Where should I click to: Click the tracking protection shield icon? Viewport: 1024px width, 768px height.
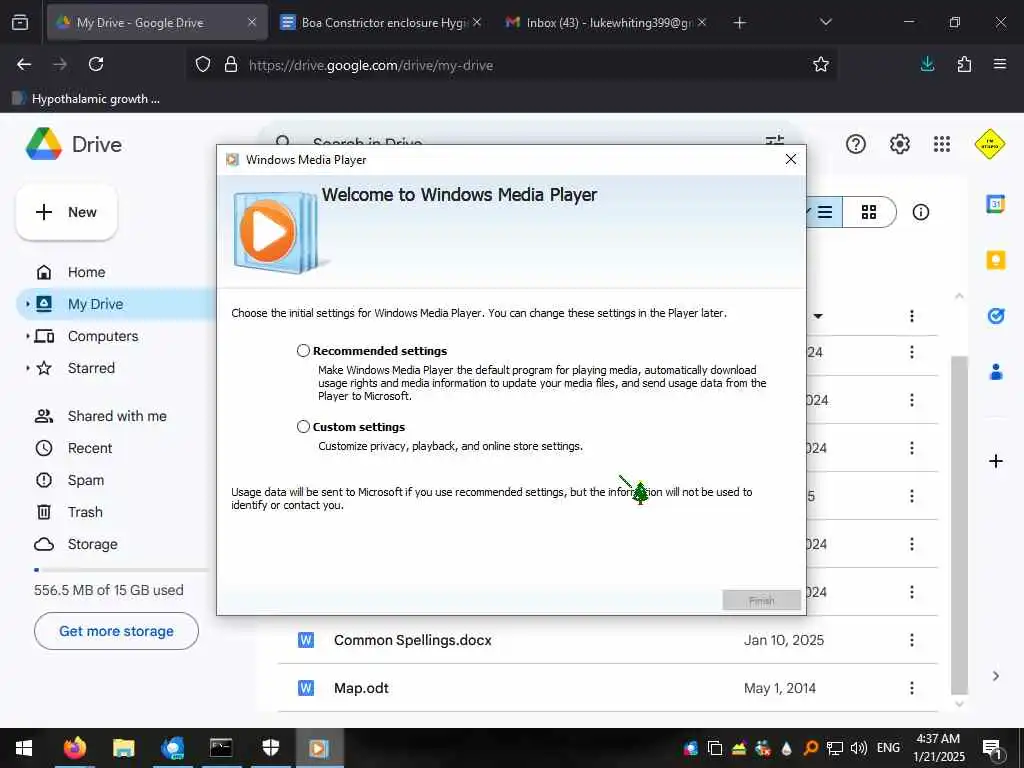203,65
